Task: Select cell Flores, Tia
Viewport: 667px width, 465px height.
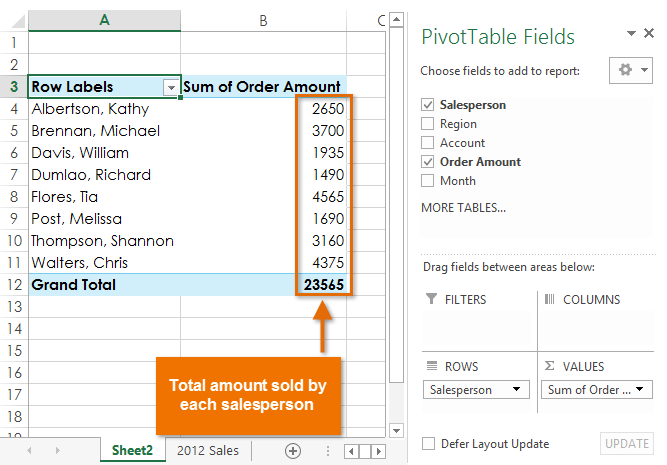Action: tap(104, 197)
